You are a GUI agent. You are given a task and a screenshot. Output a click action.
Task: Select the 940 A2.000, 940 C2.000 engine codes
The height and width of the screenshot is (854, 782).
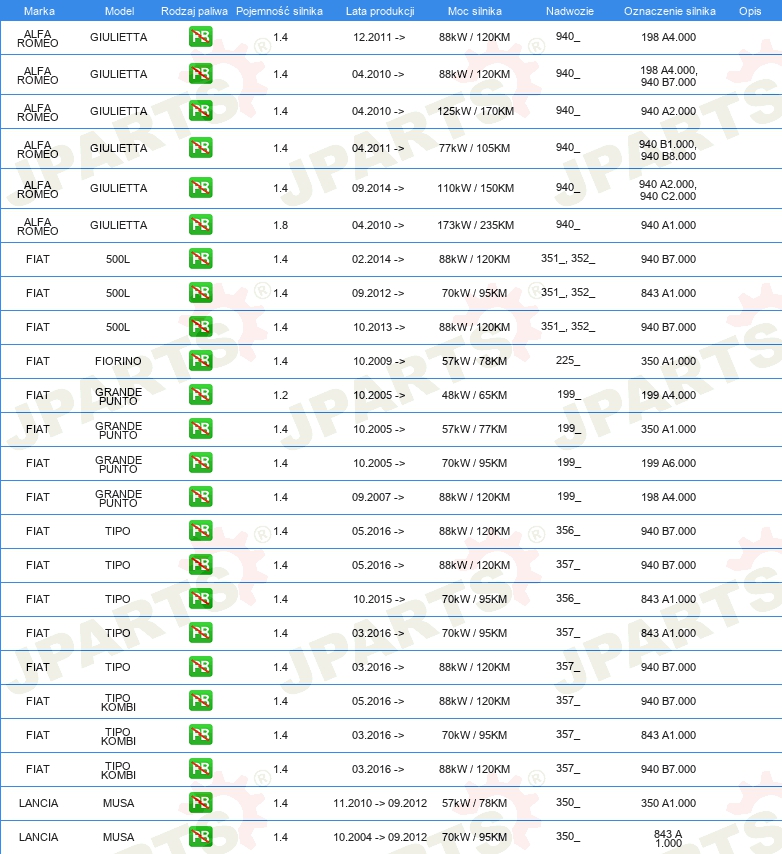(x=668, y=190)
